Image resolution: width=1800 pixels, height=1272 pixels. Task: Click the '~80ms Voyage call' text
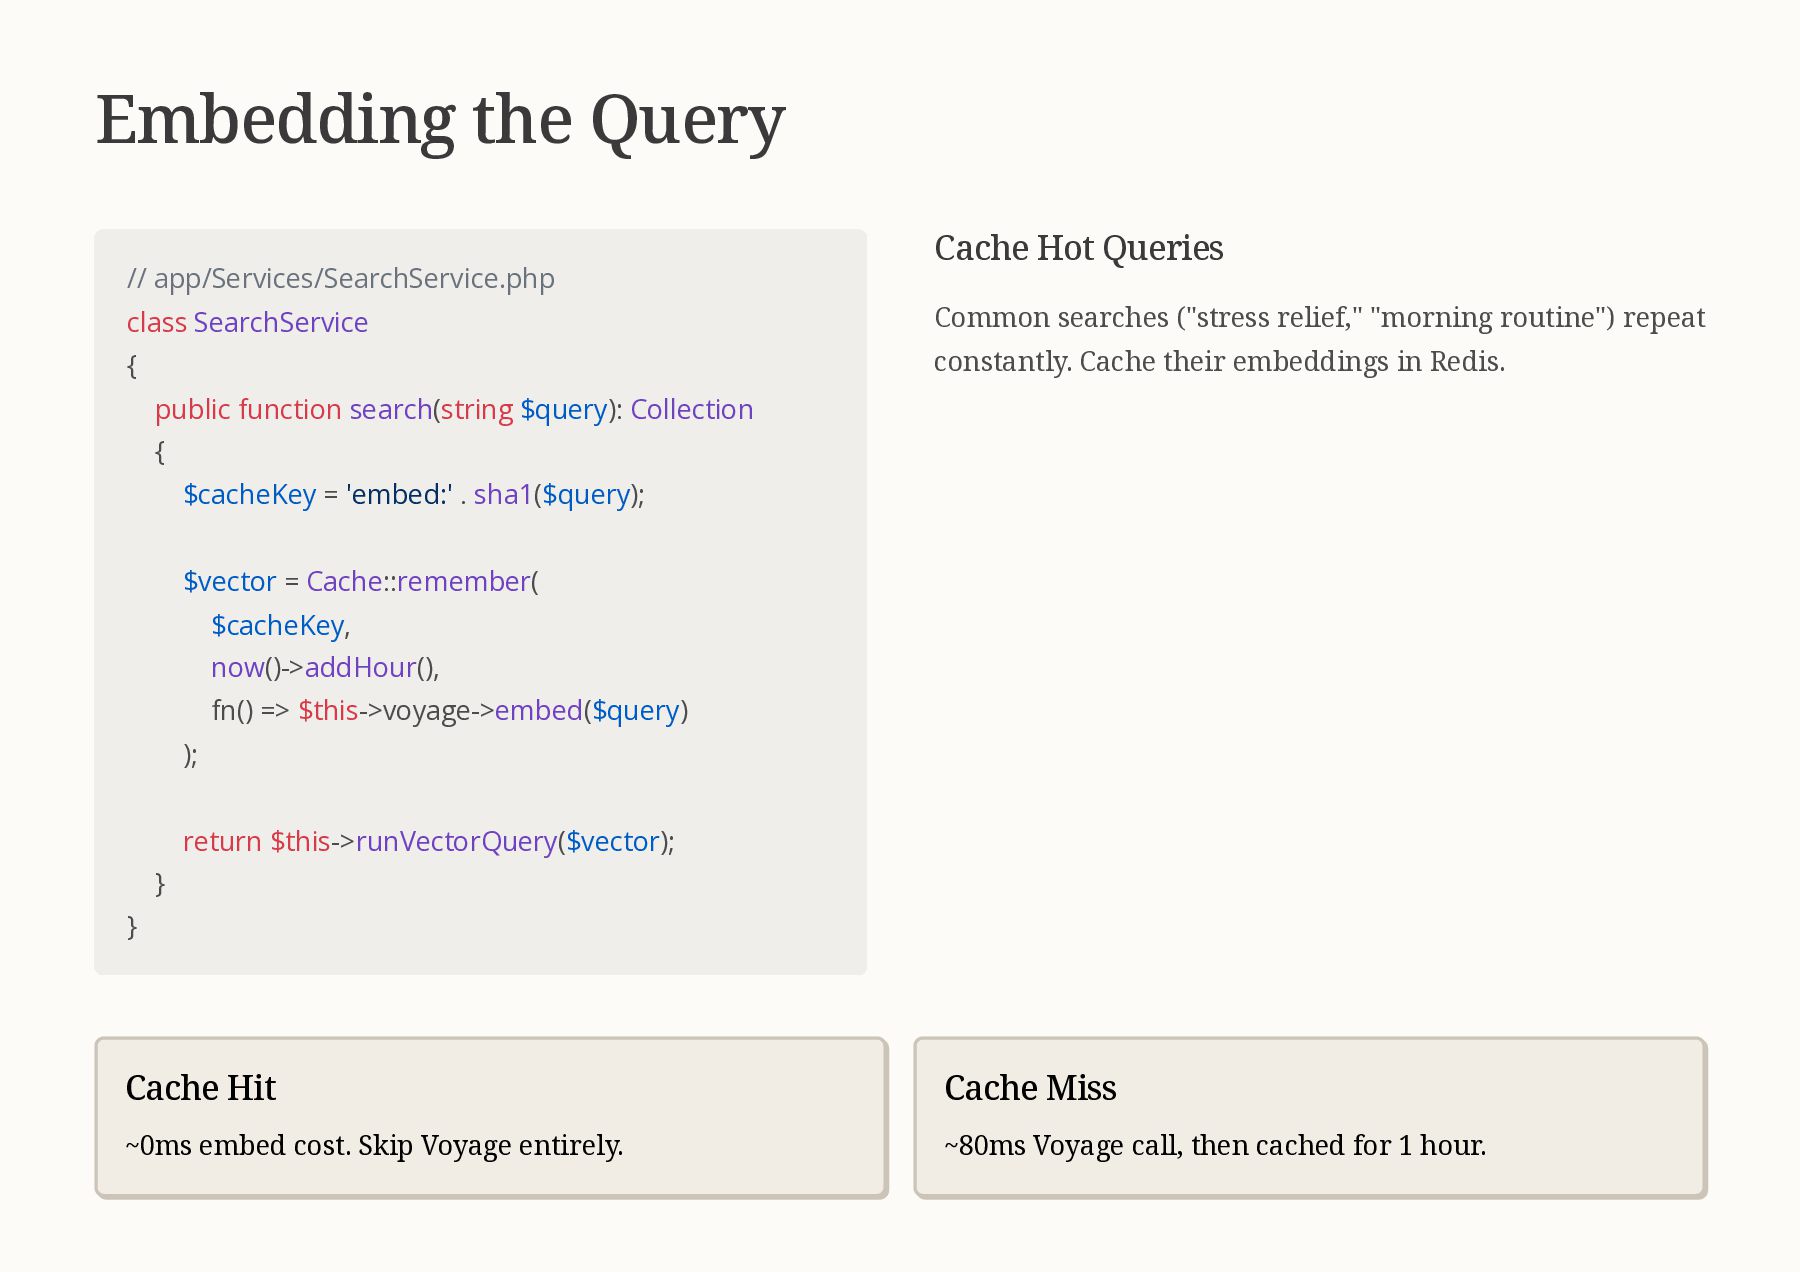coord(1215,1145)
